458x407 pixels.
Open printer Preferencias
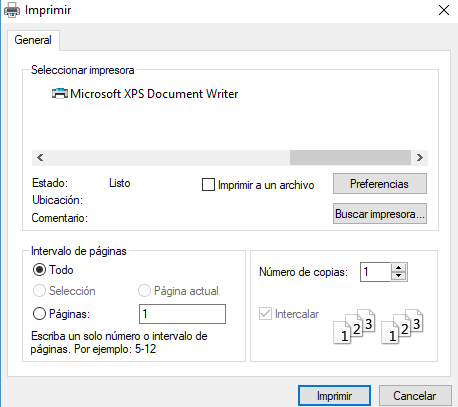380,184
